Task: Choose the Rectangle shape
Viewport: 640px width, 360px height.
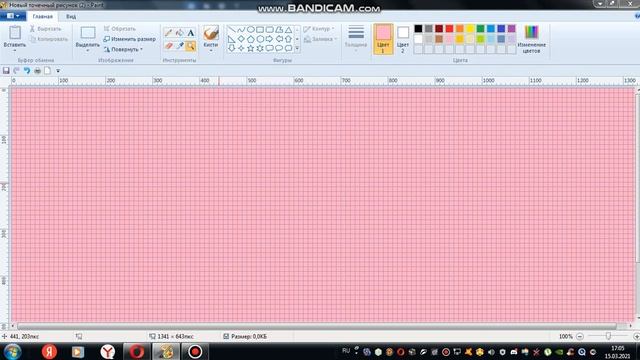Action: (260, 29)
